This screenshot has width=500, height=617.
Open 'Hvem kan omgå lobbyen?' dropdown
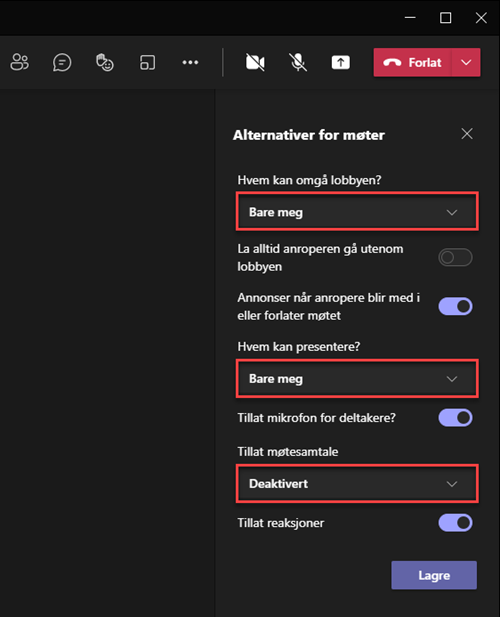[x=357, y=212]
